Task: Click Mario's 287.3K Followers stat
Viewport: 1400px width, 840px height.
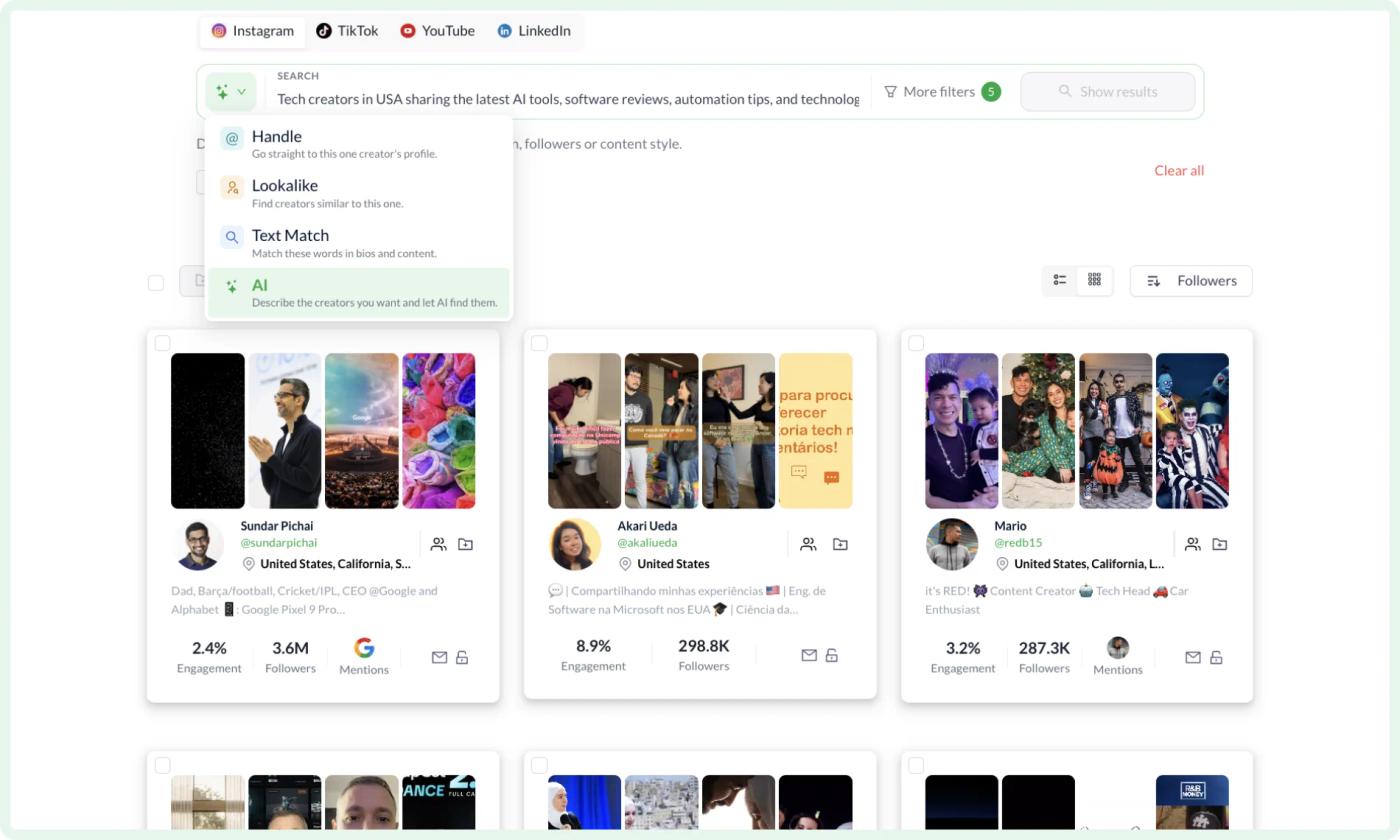Action: (1044, 657)
